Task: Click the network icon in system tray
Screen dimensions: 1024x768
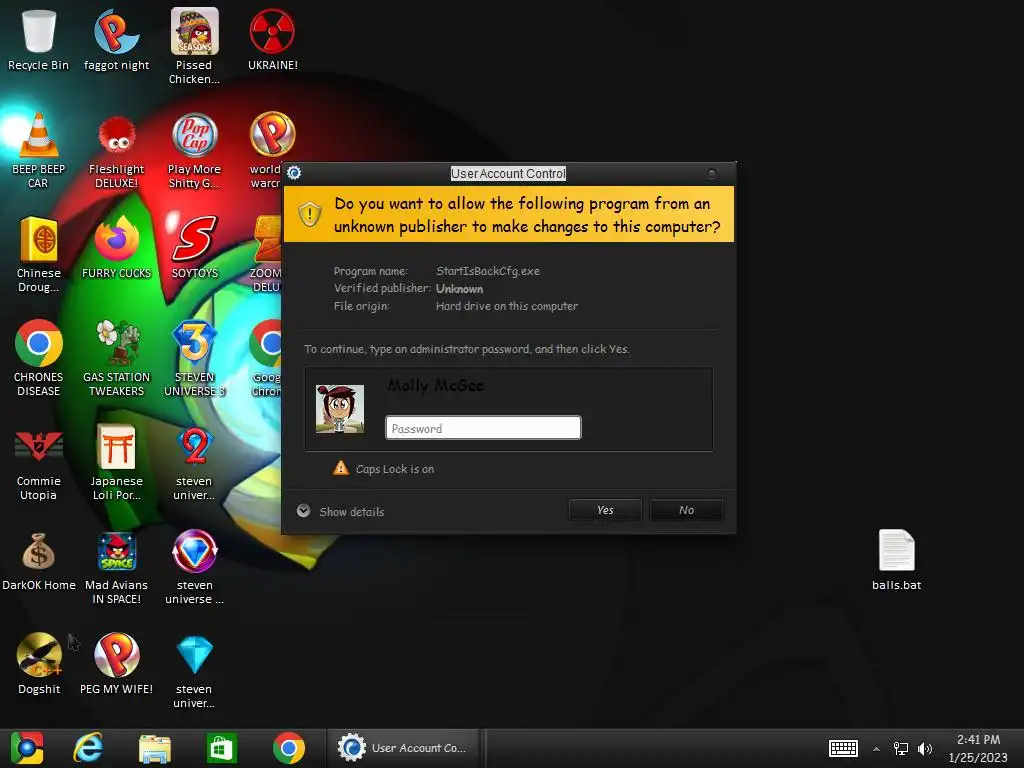Action: tap(901, 748)
